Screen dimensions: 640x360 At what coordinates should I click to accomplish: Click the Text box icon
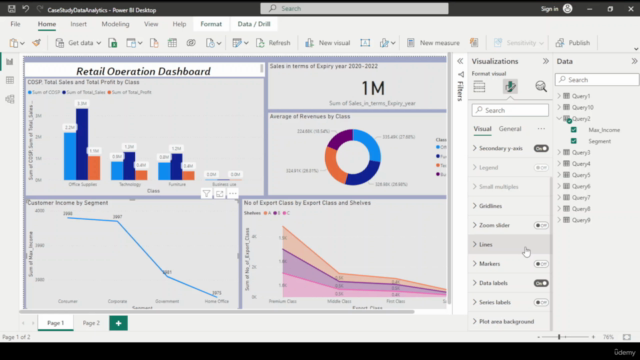pyautogui.click(x=365, y=43)
